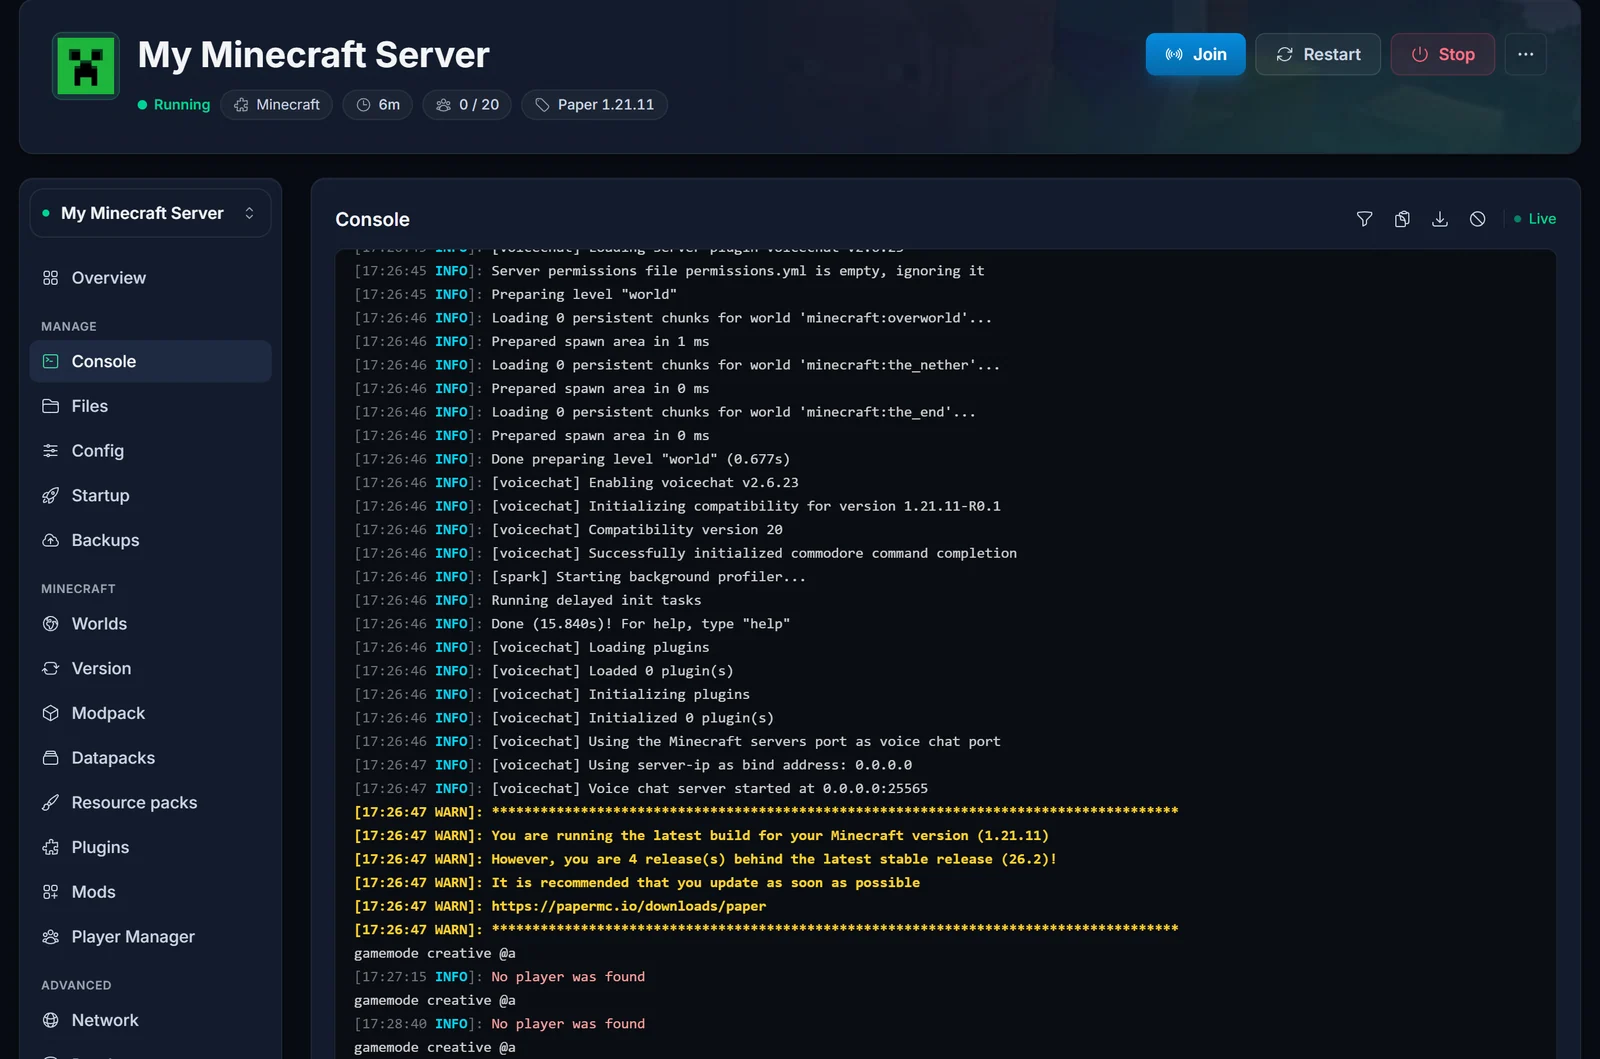Click the Config sliders icon
The height and width of the screenshot is (1059, 1600).
click(51, 451)
